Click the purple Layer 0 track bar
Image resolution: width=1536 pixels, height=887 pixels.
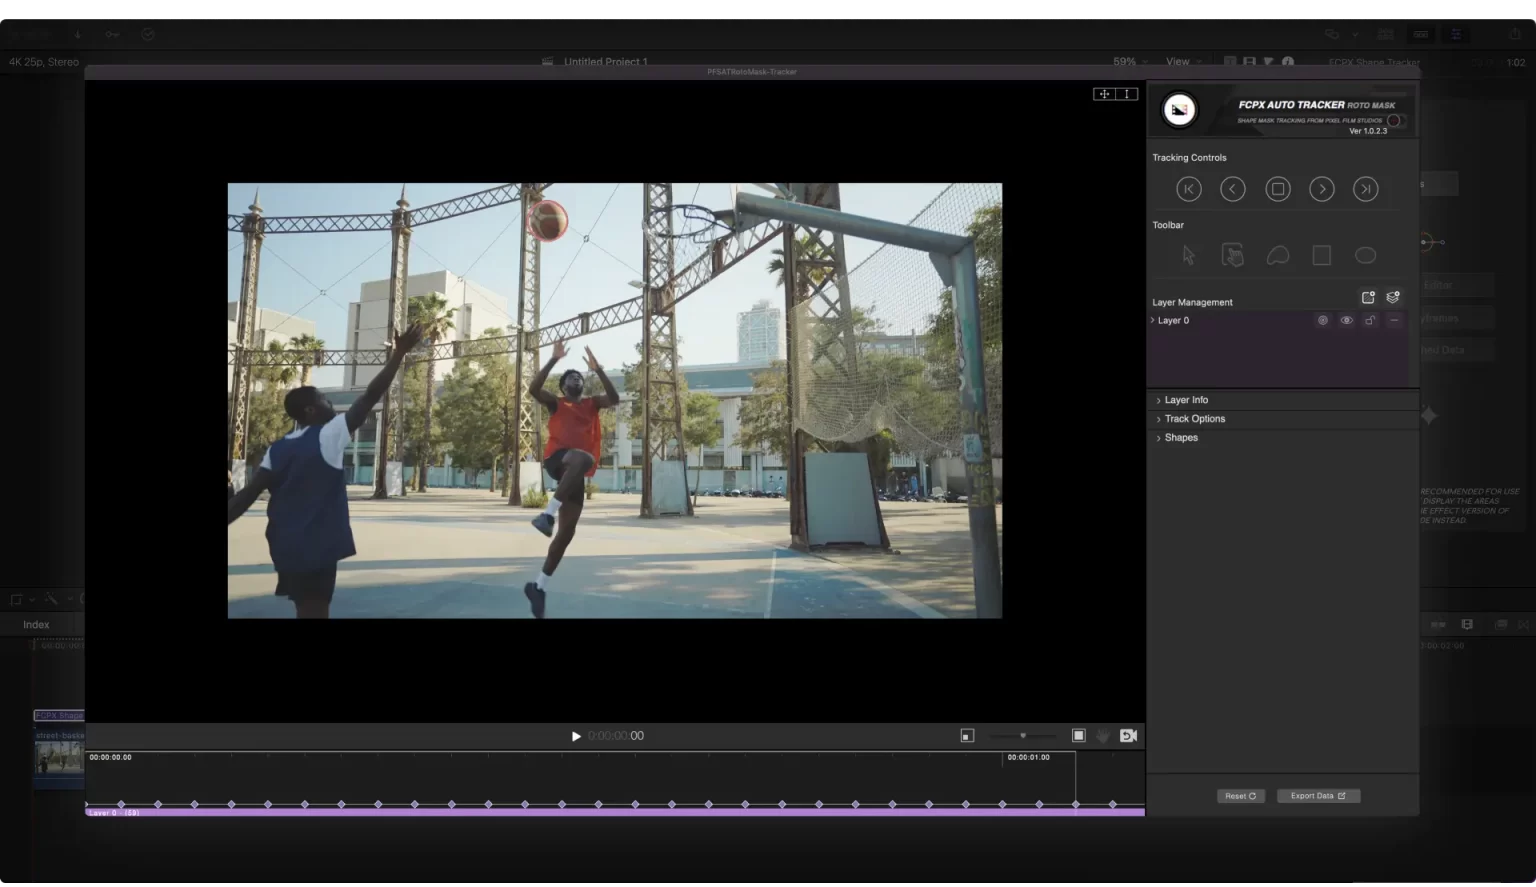coord(614,813)
